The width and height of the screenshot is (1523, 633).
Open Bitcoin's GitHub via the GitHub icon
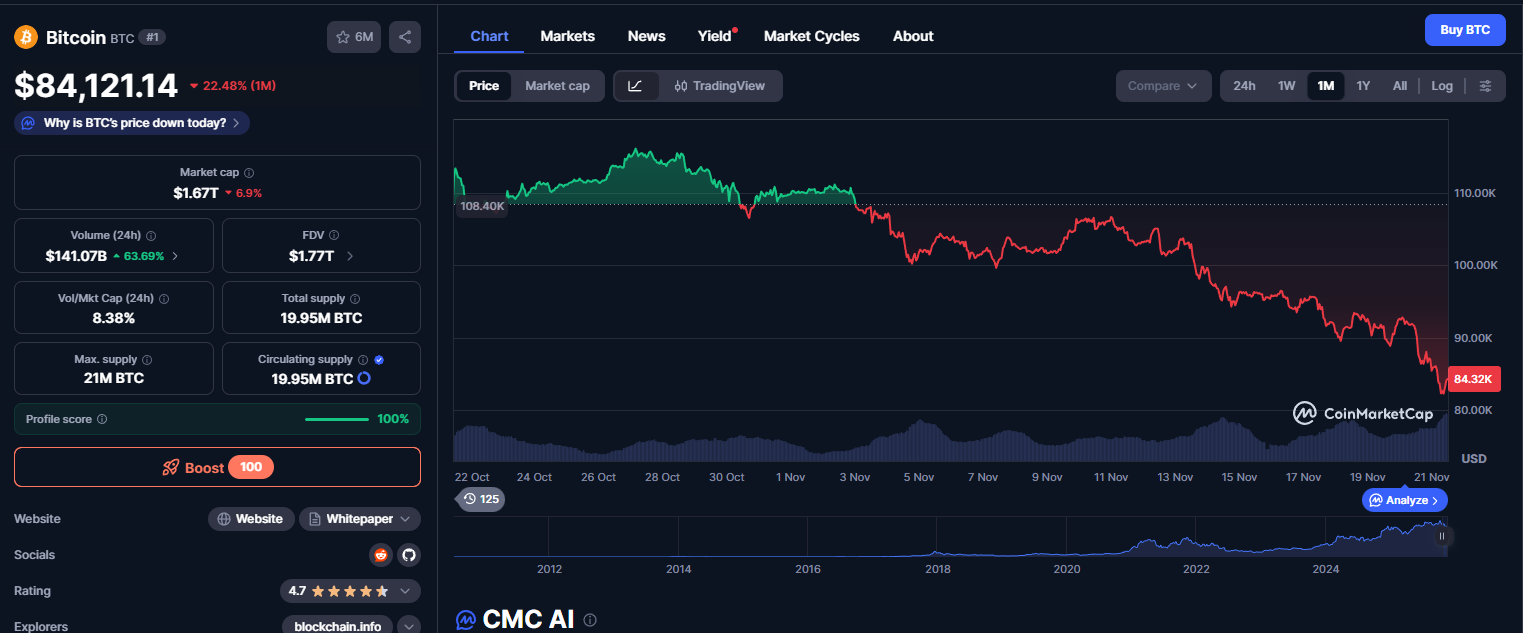(x=409, y=554)
